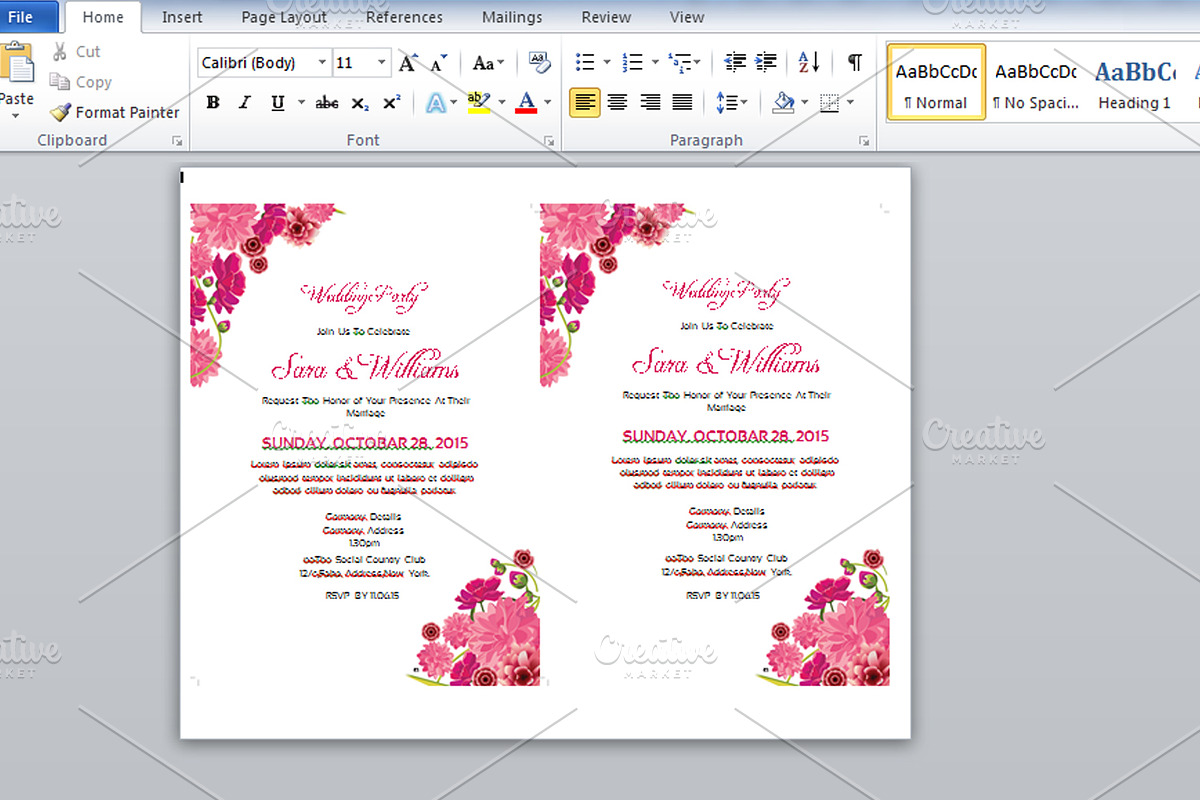Apply the Normal style

[936, 82]
